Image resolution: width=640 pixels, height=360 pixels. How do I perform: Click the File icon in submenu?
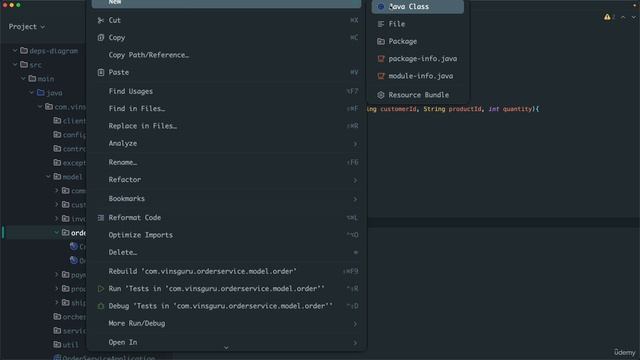coord(381,24)
